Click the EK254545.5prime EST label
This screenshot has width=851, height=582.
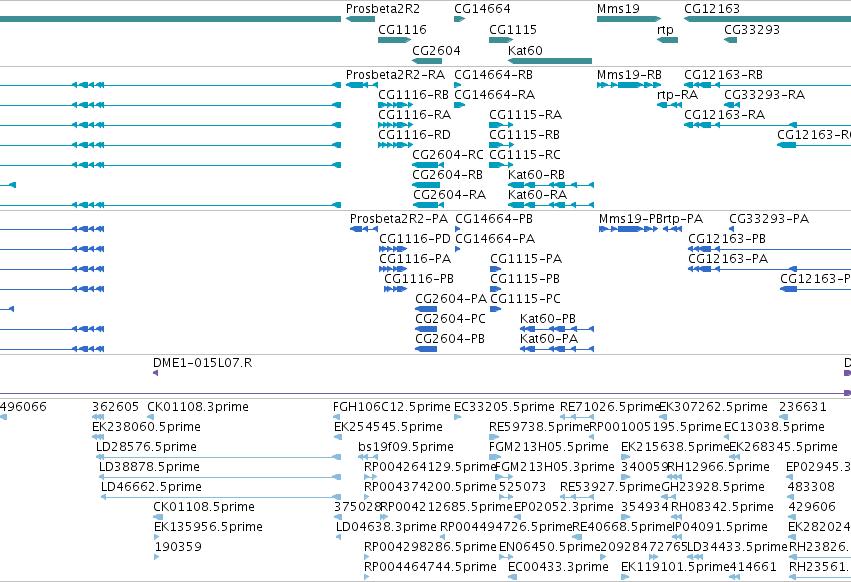pos(389,427)
